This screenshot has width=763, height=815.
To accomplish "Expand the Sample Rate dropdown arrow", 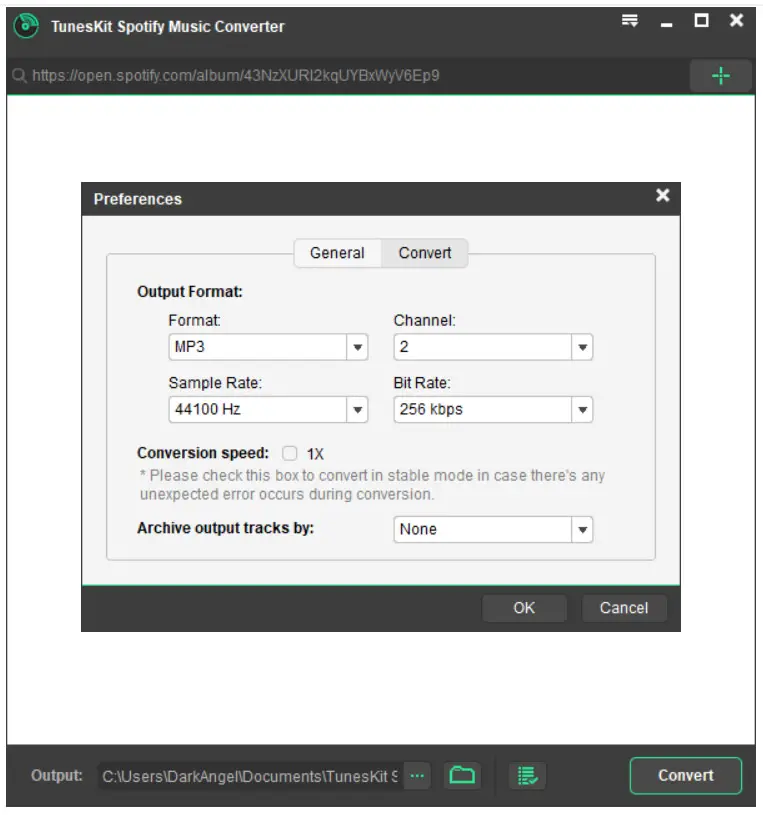I will [357, 410].
